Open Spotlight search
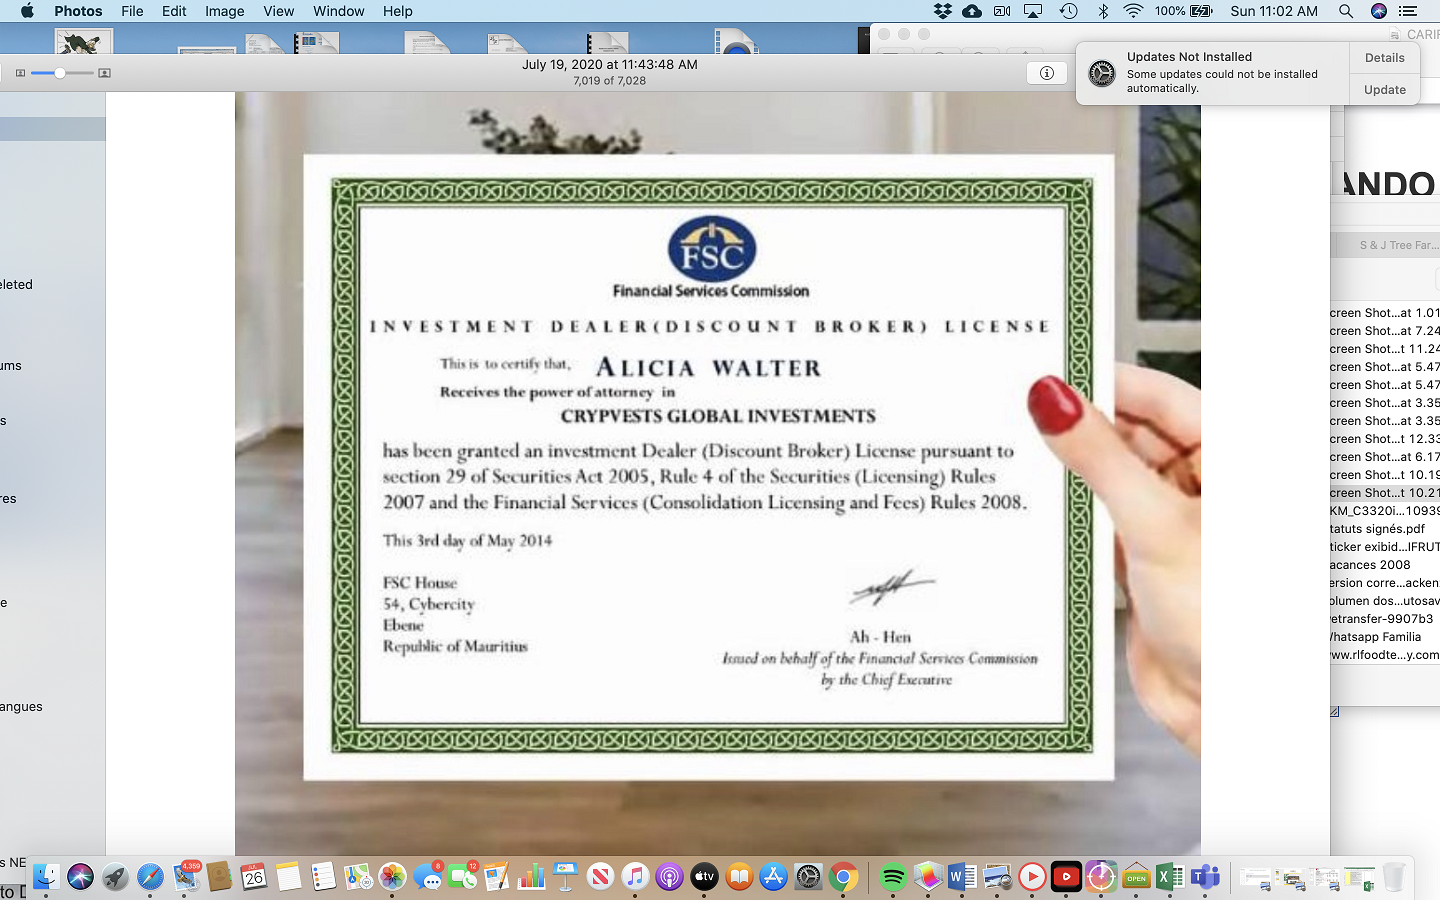This screenshot has height=900, width=1440. click(x=1346, y=11)
